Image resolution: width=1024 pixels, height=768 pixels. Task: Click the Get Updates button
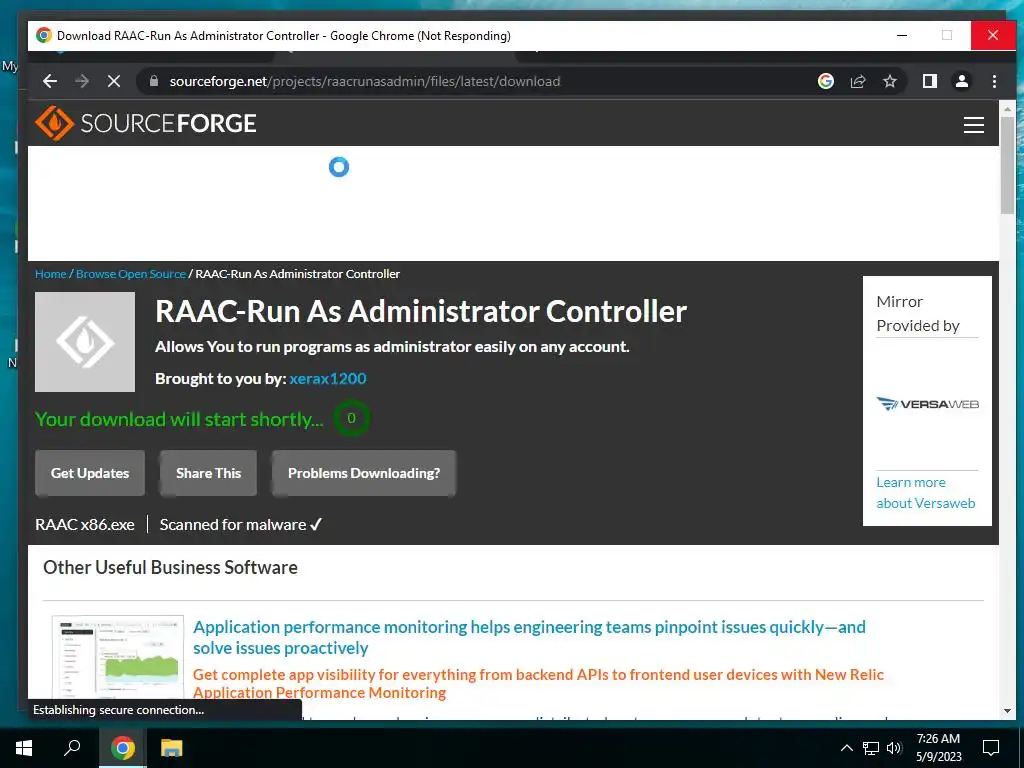pos(90,473)
